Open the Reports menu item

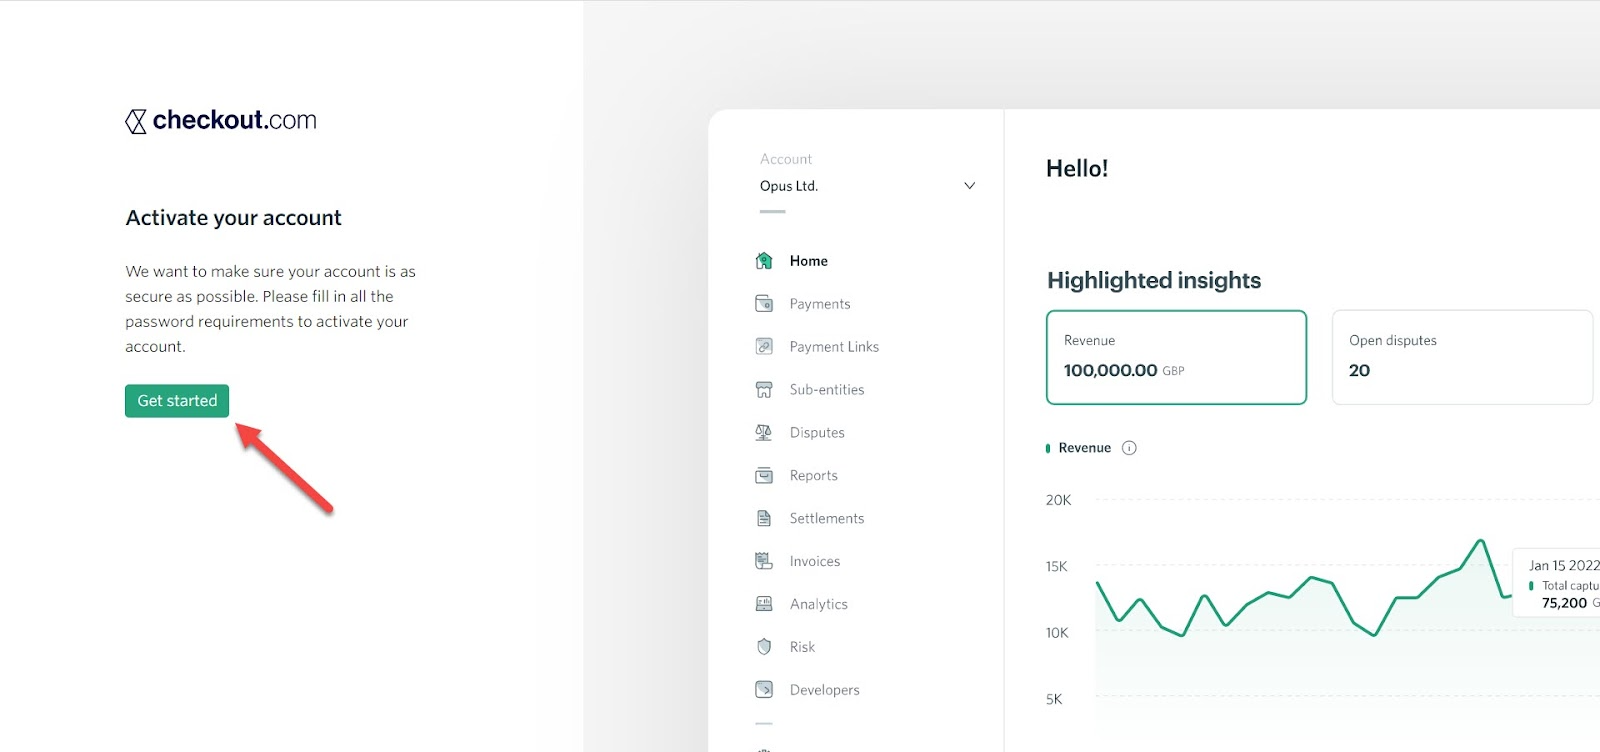click(x=813, y=476)
